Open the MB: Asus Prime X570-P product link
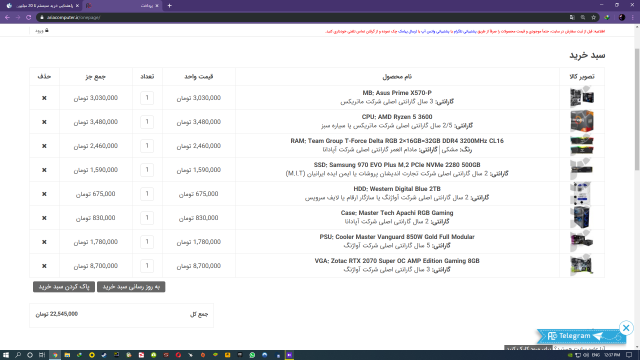This screenshot has height=360, width=640. 397,93
